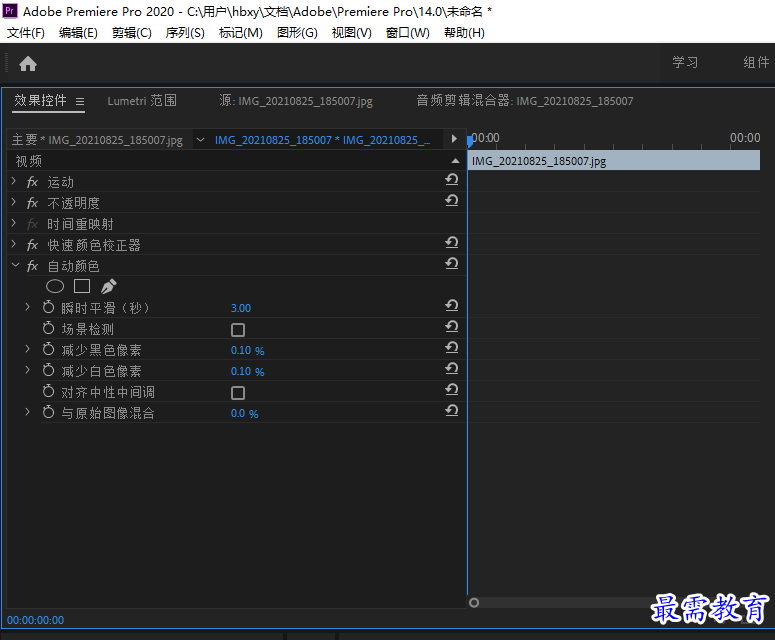Toggle animation stopwatch for 与原始图像混合
Image resolution: width=775 pixels, height=640 pixels.
(x=48, y=412)
